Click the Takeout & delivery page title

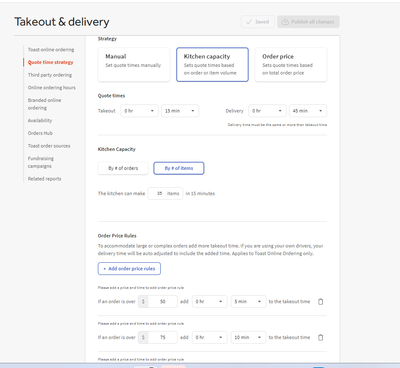pyautogui.click(x=62, y=22)
